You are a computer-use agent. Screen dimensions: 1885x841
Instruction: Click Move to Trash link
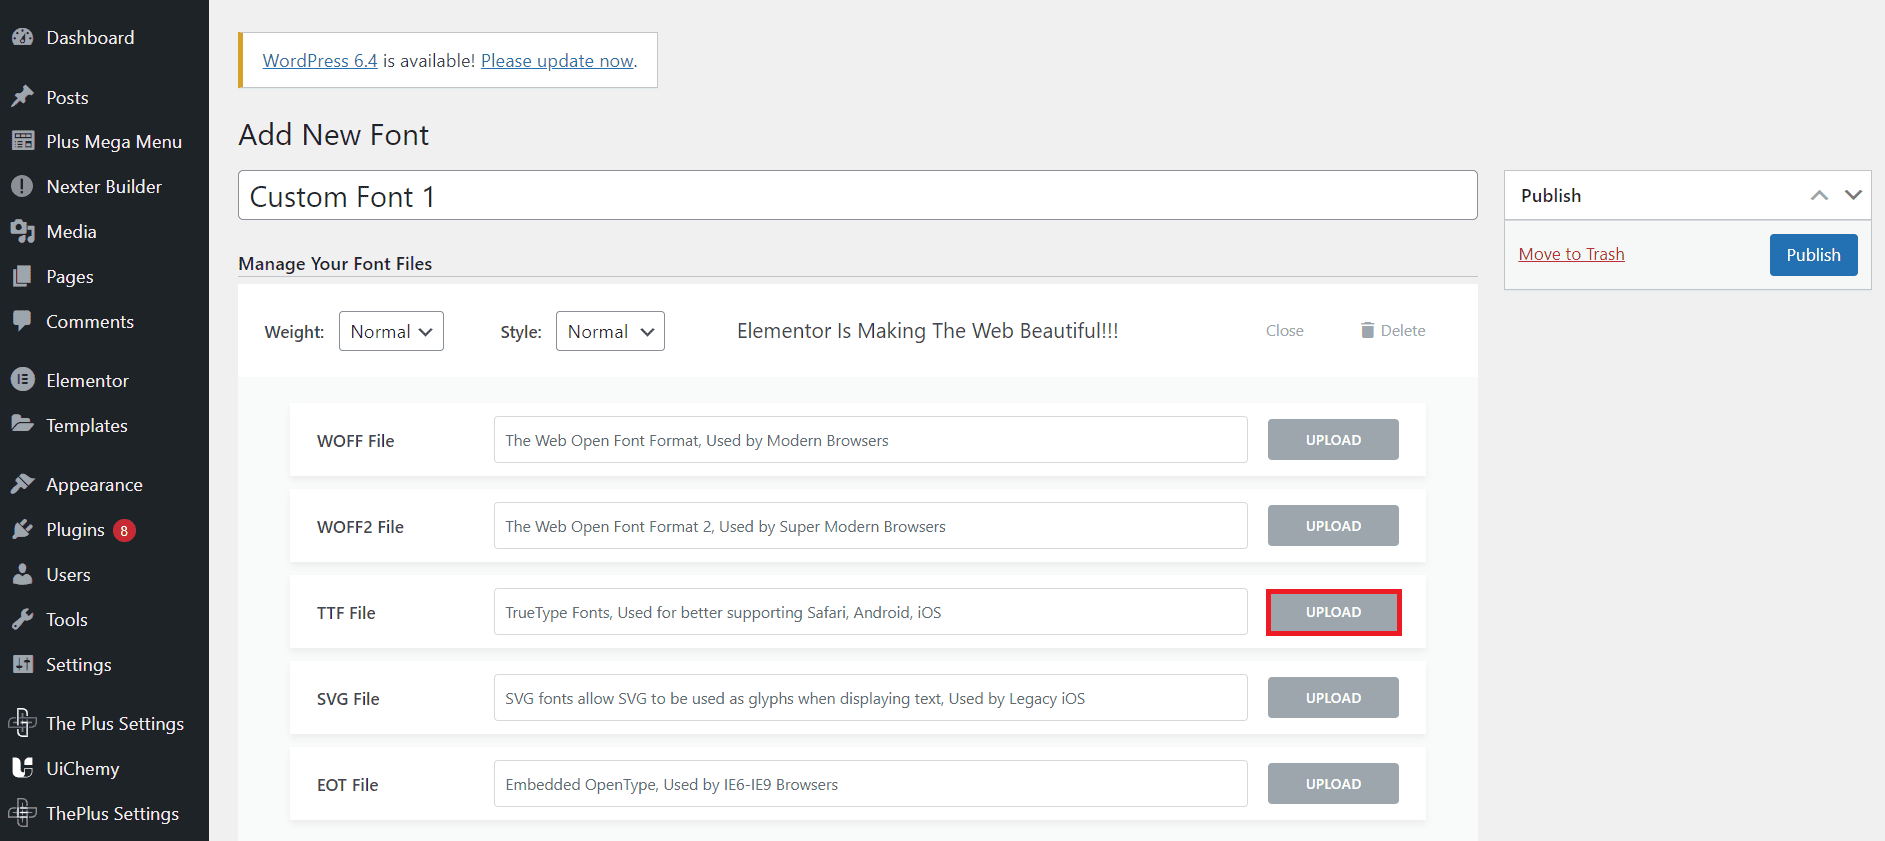point(1571,254)
